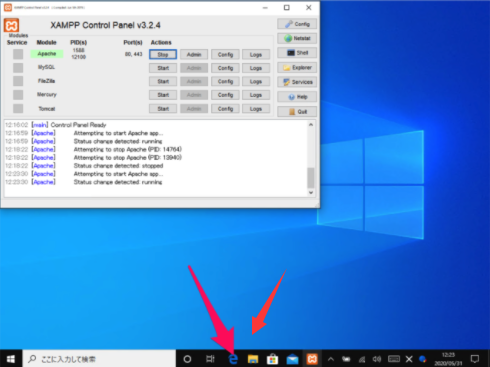Open Cortana from the taskbar
Image resolution: width=490 pixels, height=367 pixels.
[x=187, y=359]
